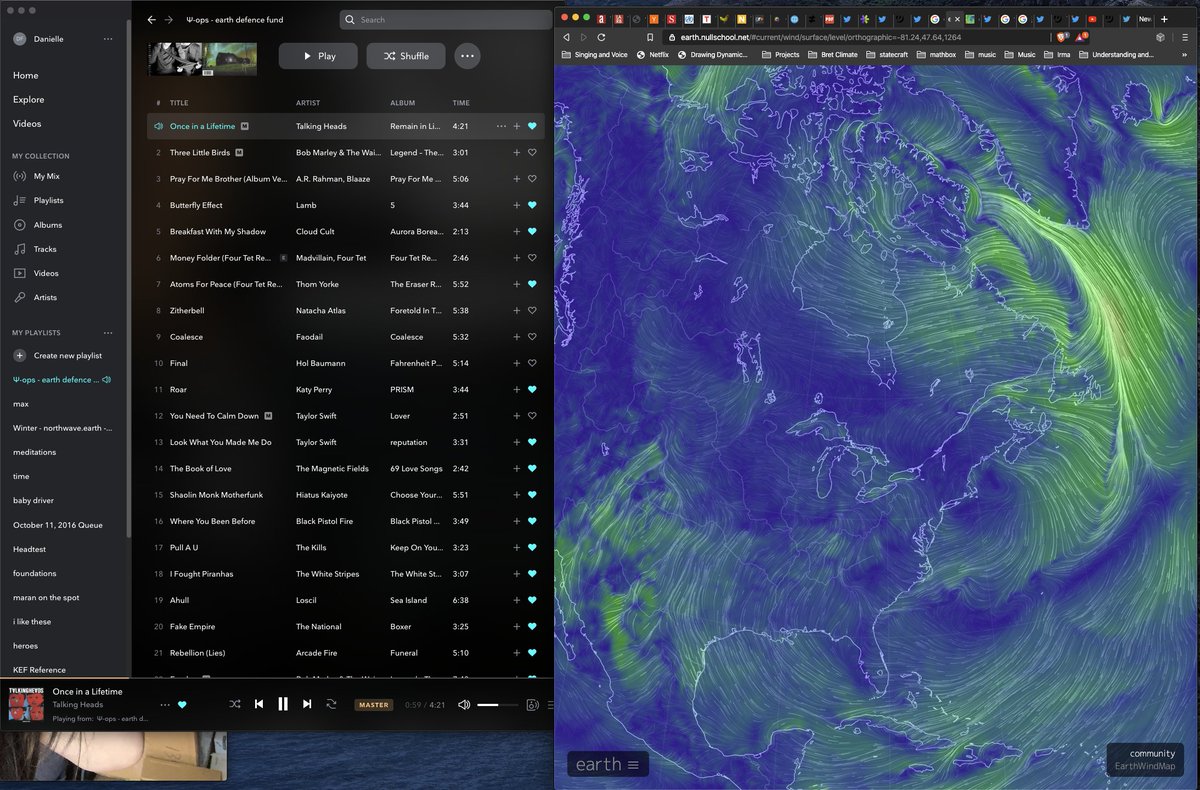Toggle favorite heart for Final
1200x790 pixels.
pyautogui.click(x=532, y=363)
